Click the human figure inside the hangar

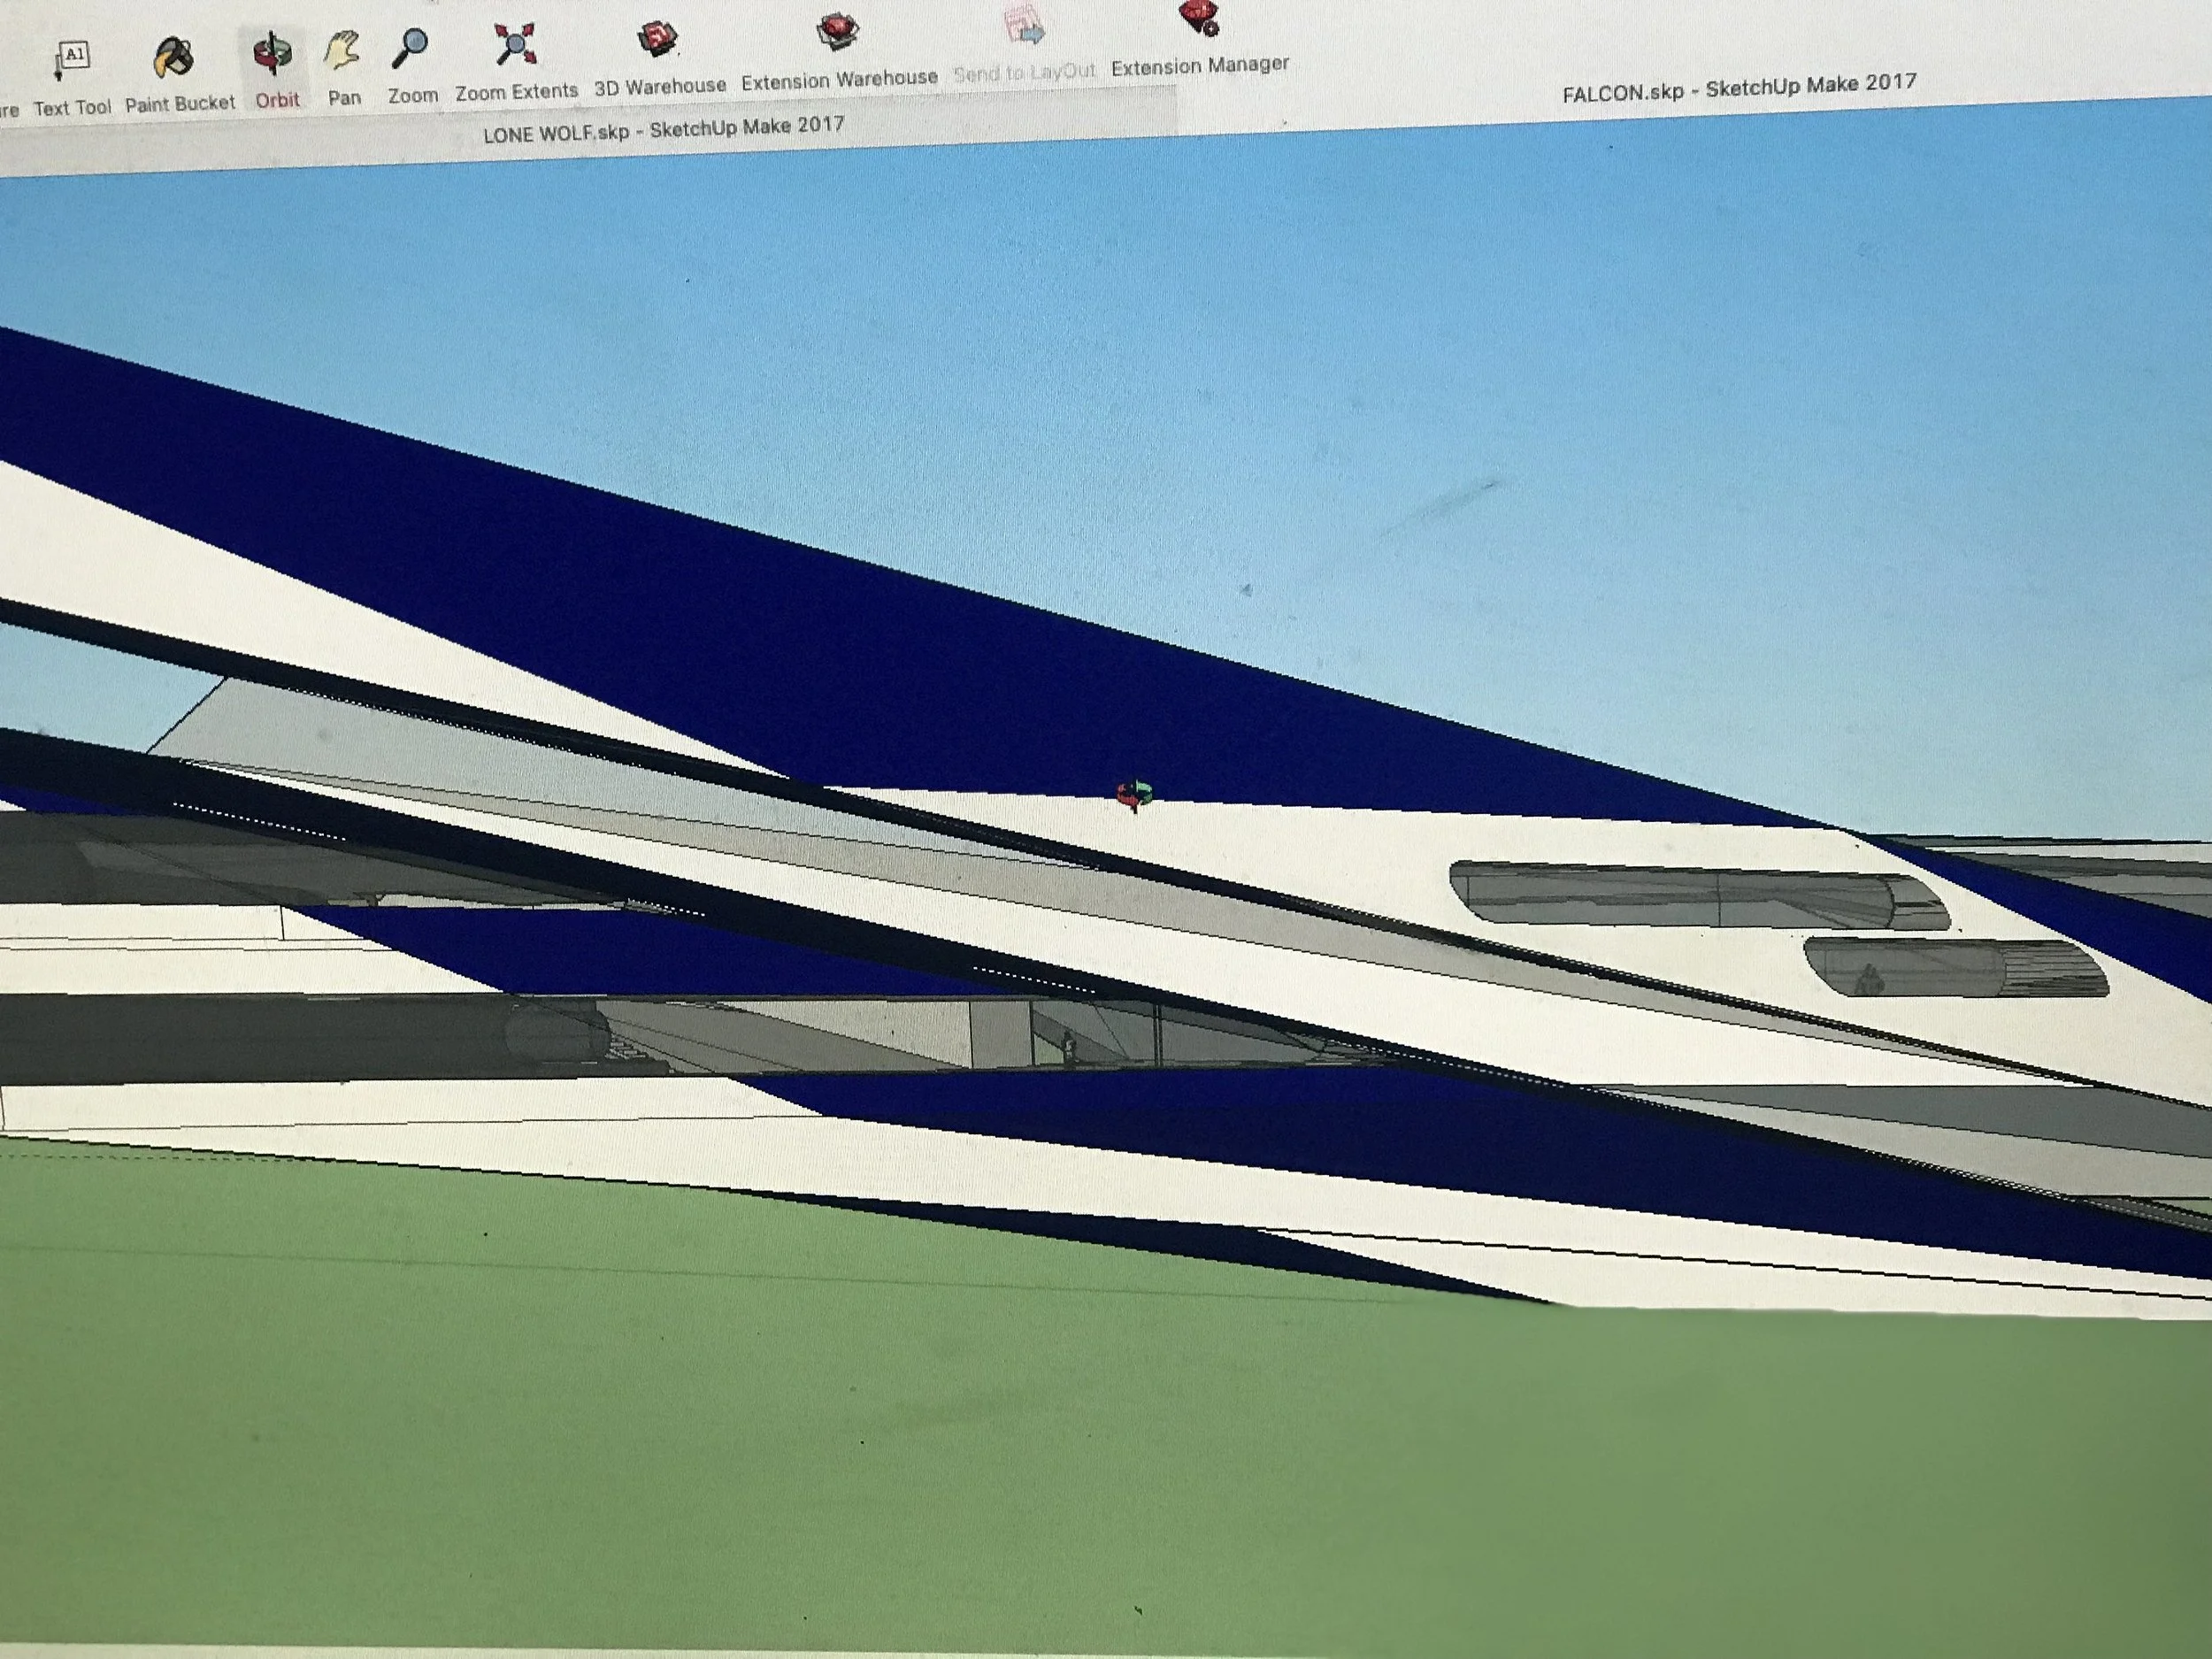(1069, 1047)
